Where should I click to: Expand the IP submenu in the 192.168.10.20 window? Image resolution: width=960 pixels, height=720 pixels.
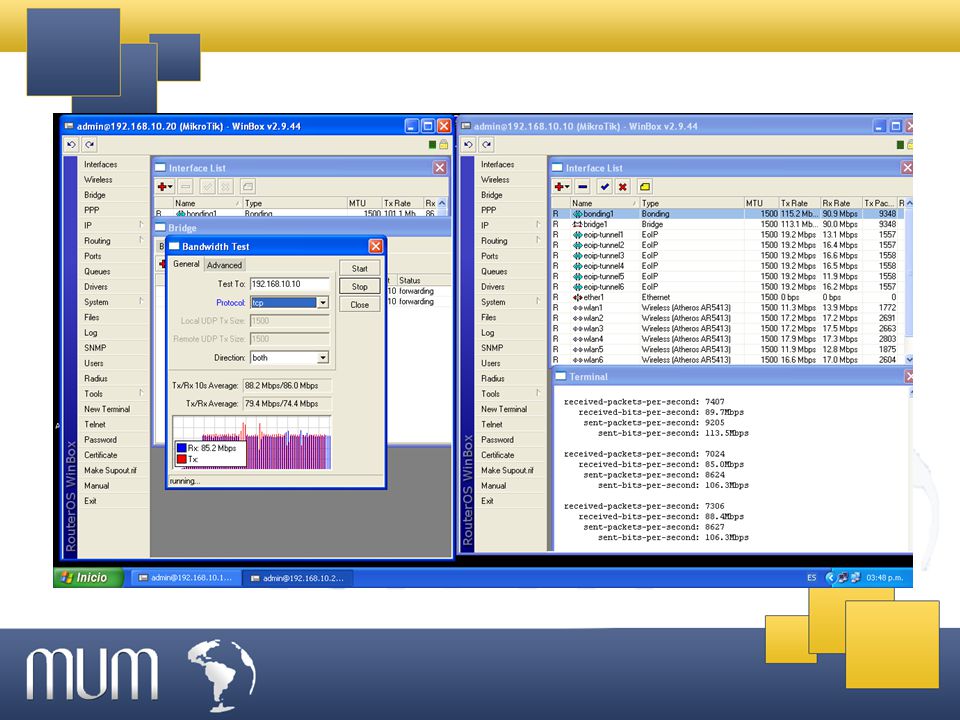(x=141, y=225)
